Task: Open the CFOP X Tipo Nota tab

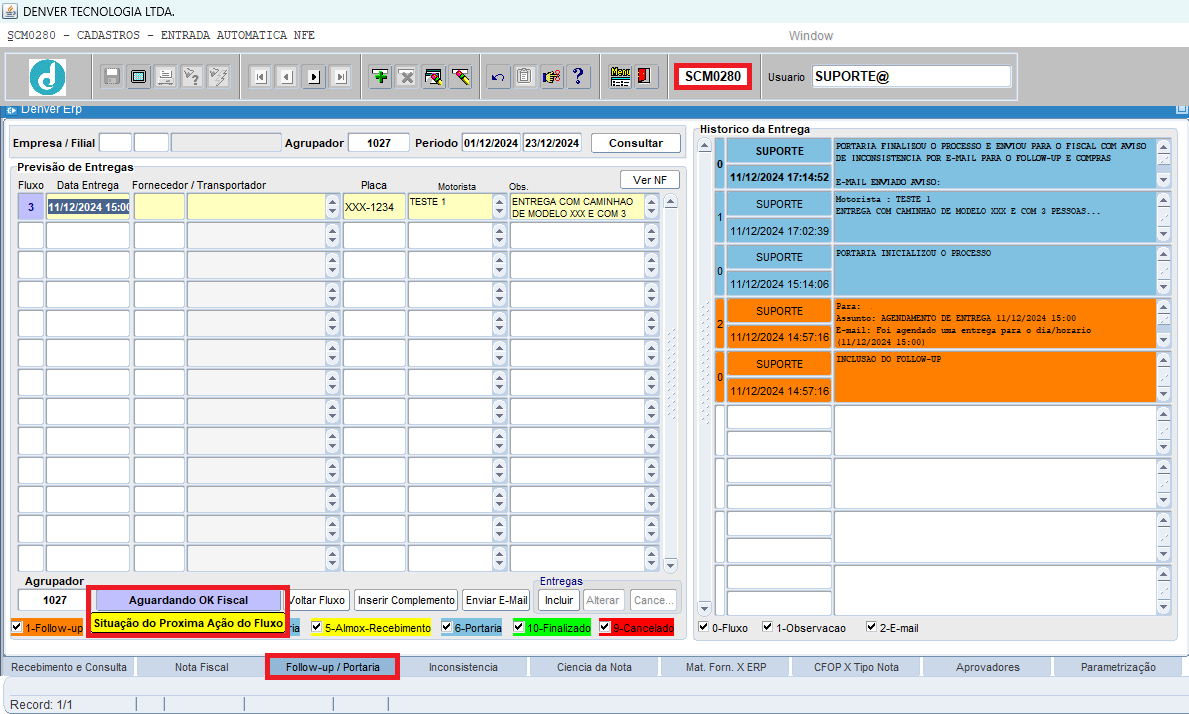Action: [856, 667]
